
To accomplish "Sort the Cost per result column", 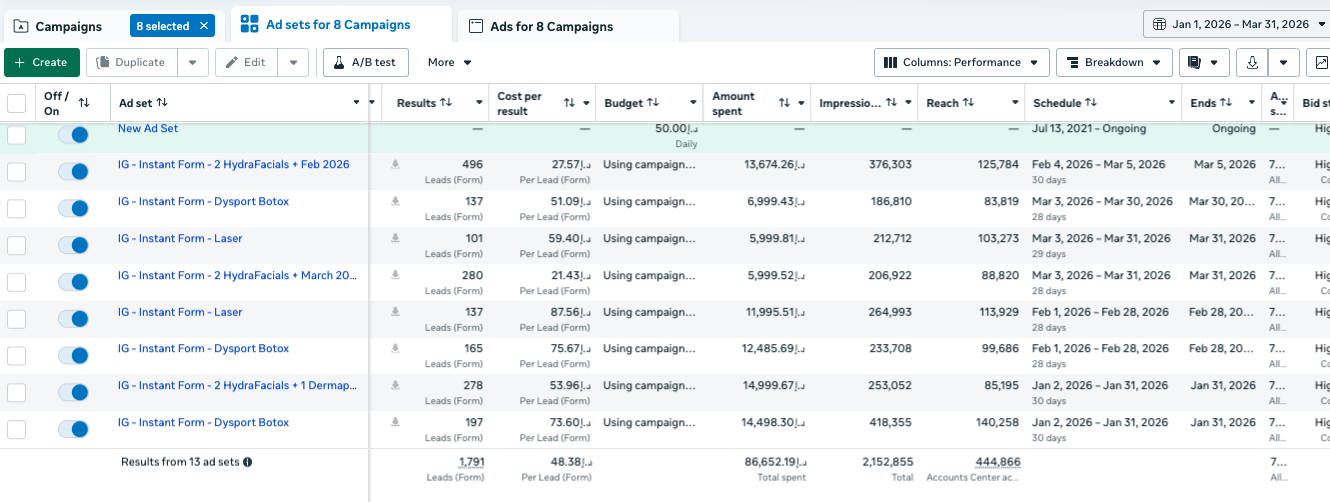I will coord(569,103).
